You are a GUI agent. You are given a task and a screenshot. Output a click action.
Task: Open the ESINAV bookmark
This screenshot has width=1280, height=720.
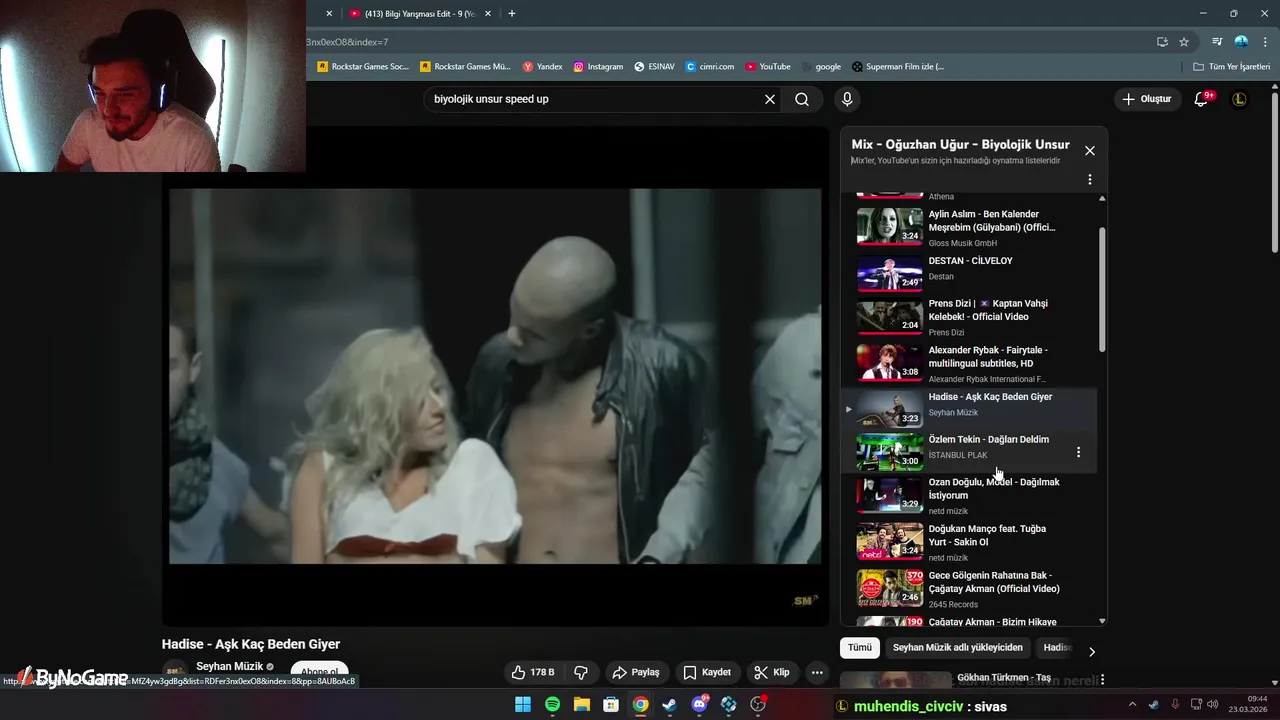click(654, 67)
